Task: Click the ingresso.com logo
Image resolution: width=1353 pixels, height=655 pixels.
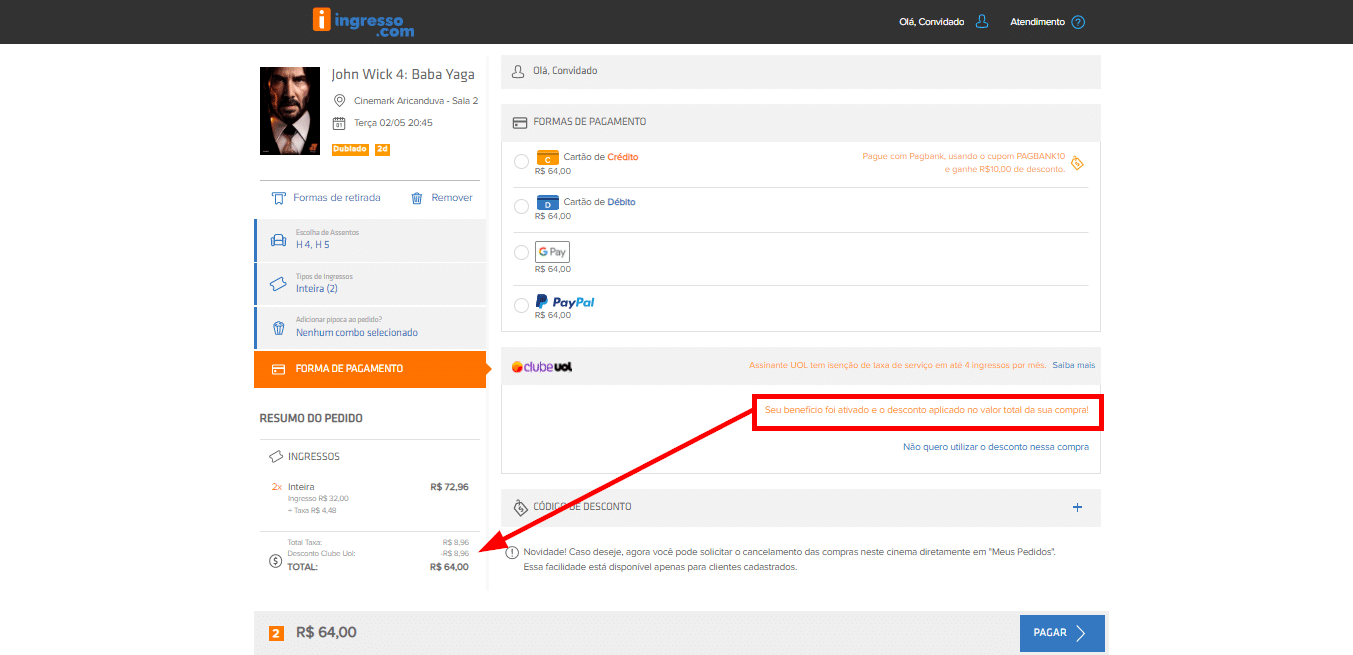Action: coord(362,22)
